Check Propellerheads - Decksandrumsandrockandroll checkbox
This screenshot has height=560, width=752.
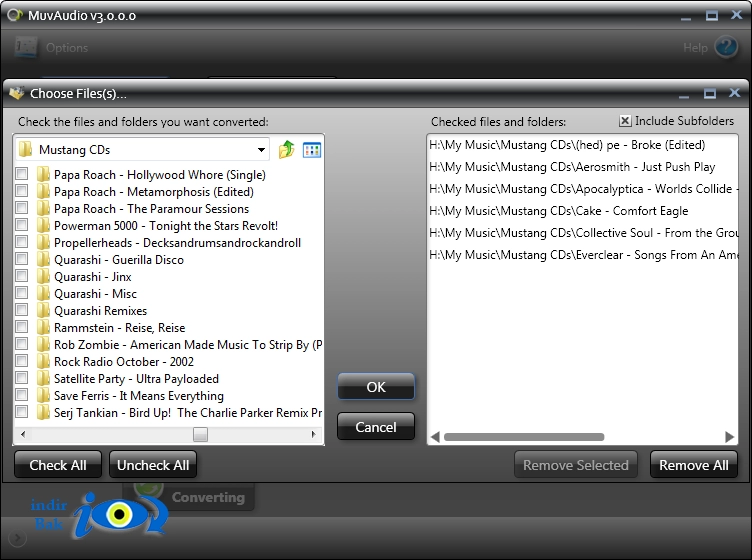coord(22,242)
